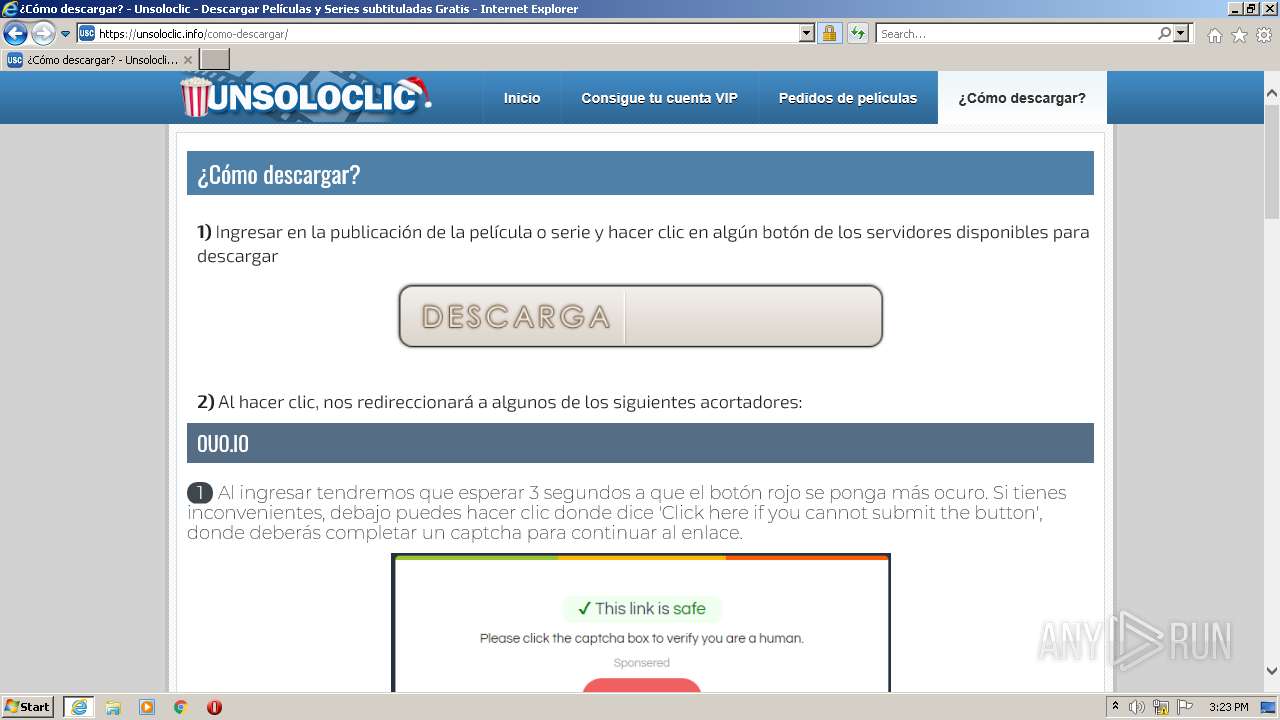The height and width of the screenshot is (720, 1280).
Task: Expand the address bar autocomplete dropdown
Action: point(807,33)
